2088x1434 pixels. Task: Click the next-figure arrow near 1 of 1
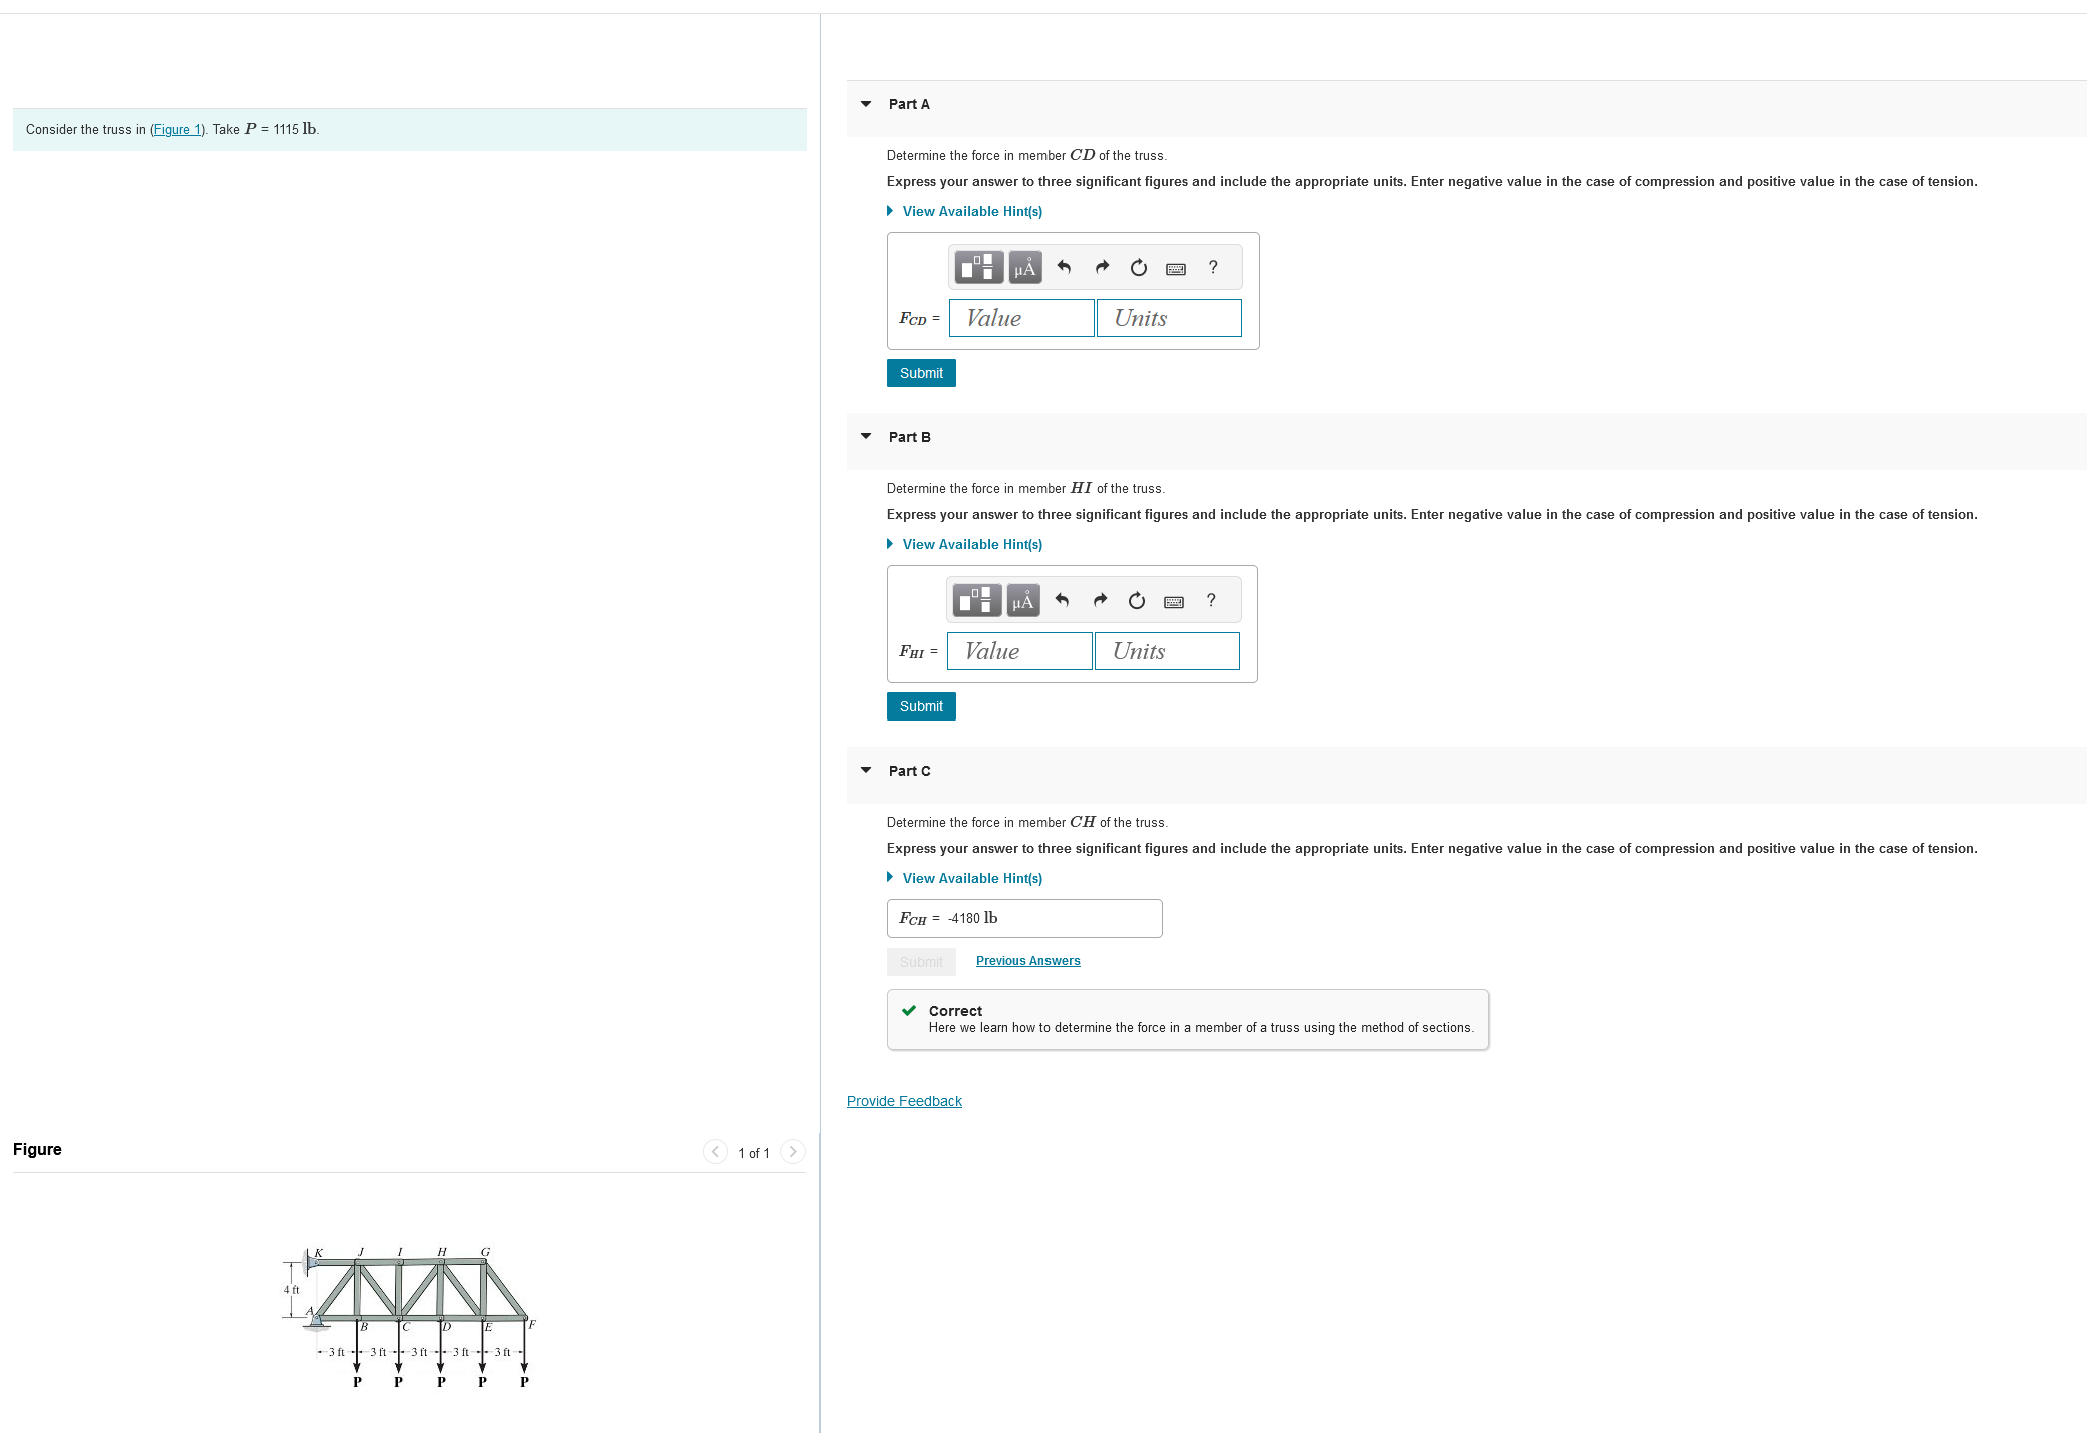click(x=792, y=1152)
